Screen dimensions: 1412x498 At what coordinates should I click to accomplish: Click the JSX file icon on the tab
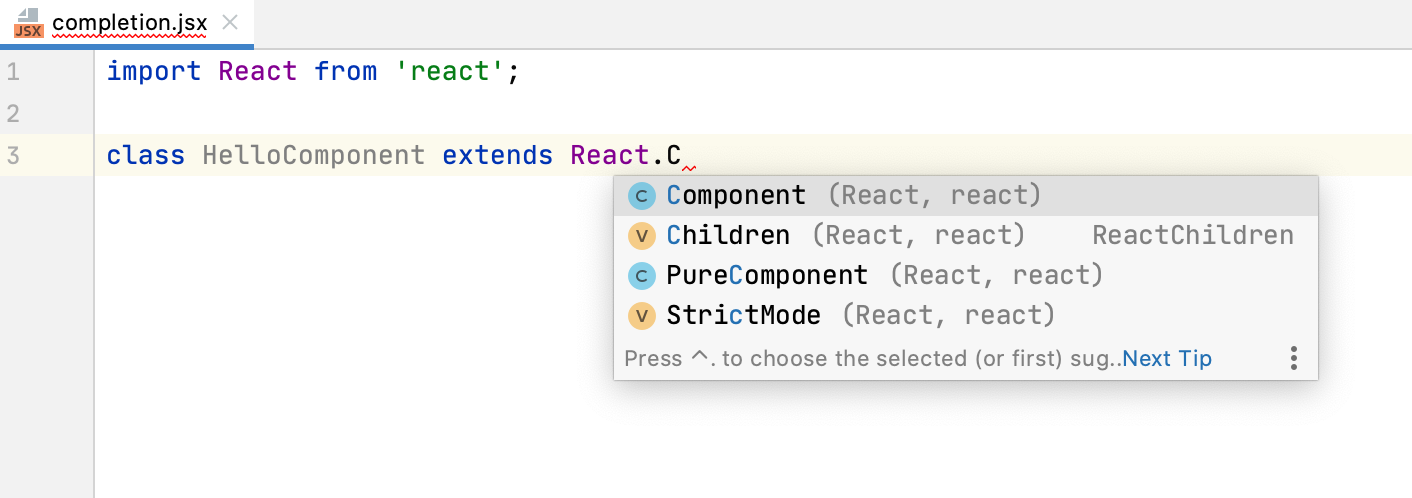pos(27,23)
